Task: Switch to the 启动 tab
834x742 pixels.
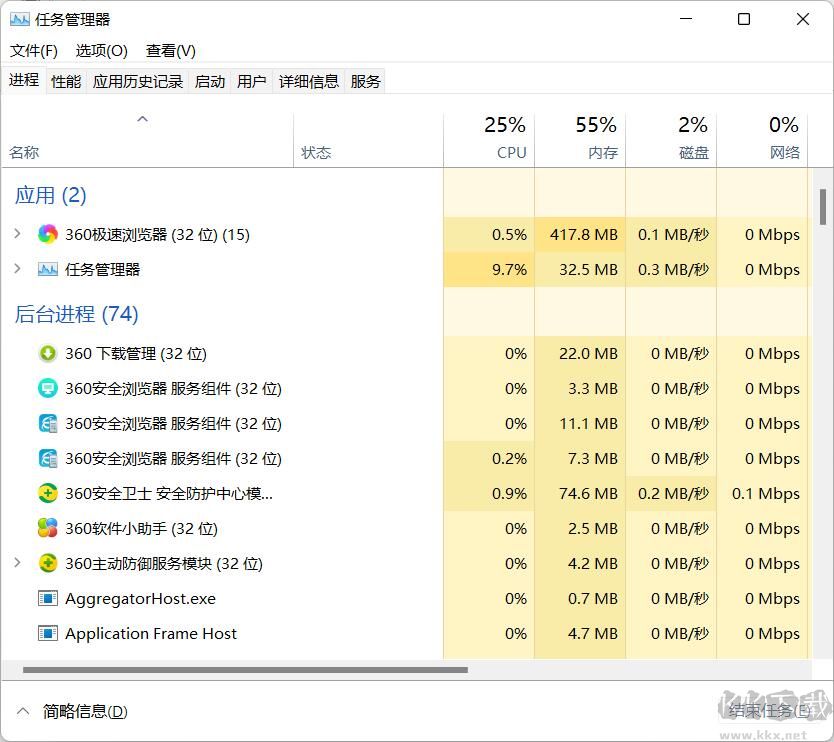Action: tap(210, 81)
